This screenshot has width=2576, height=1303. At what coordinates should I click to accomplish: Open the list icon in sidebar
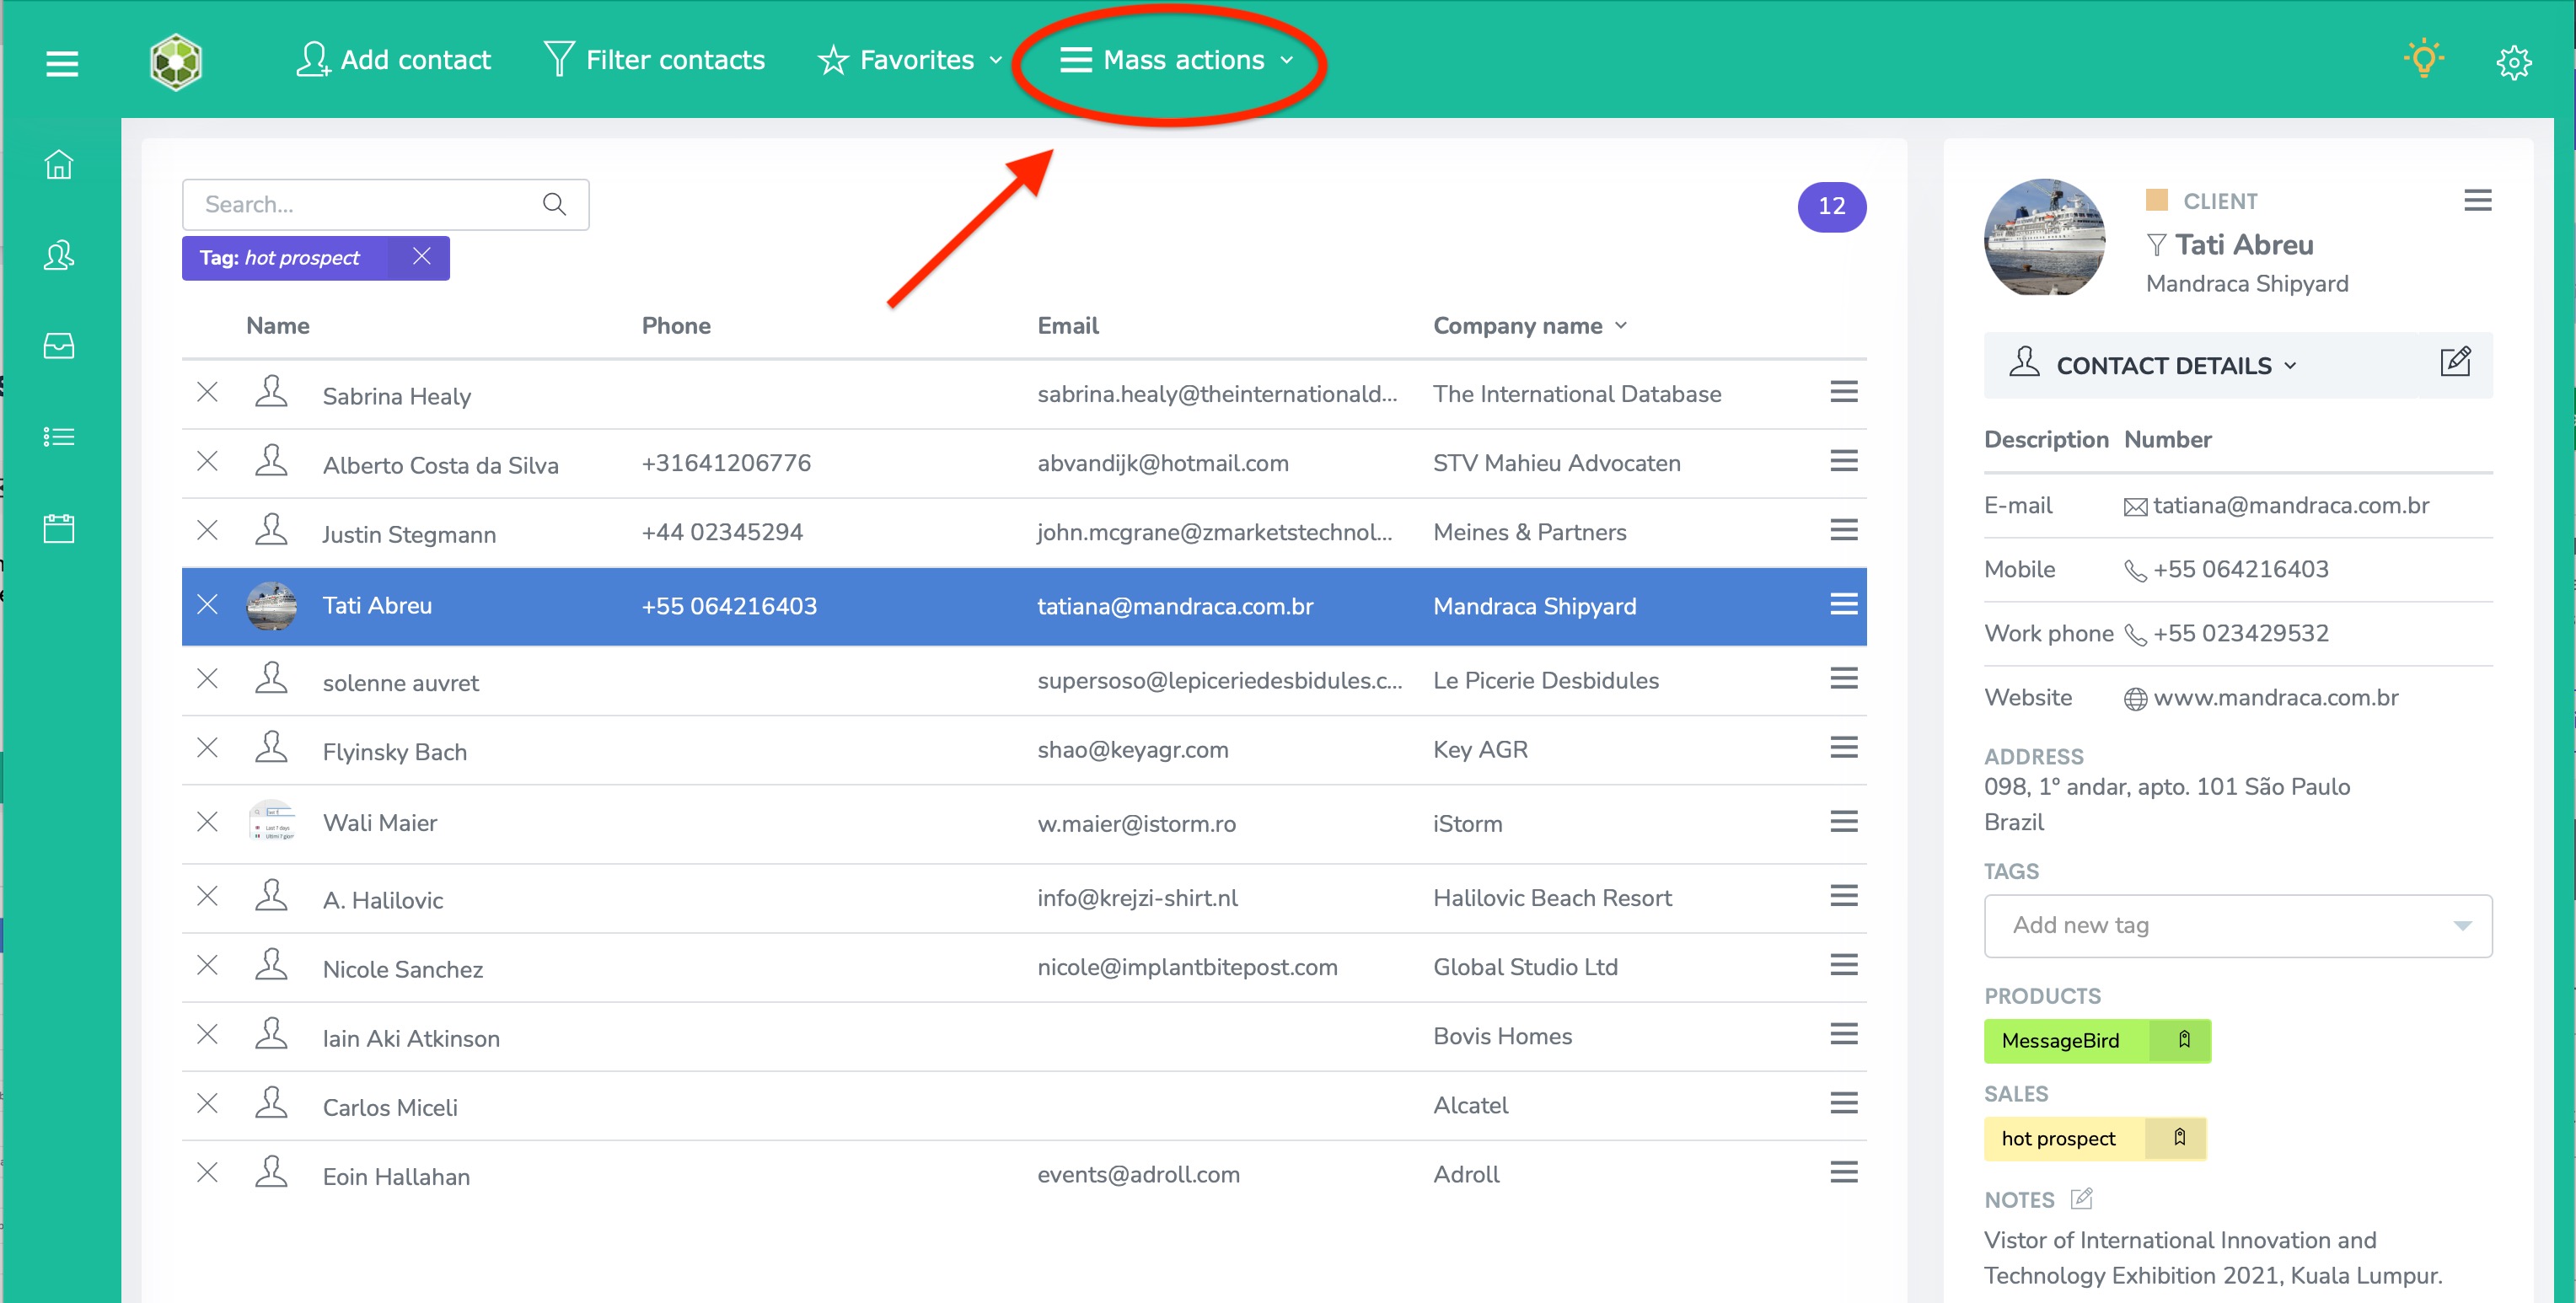click(59, 437)
